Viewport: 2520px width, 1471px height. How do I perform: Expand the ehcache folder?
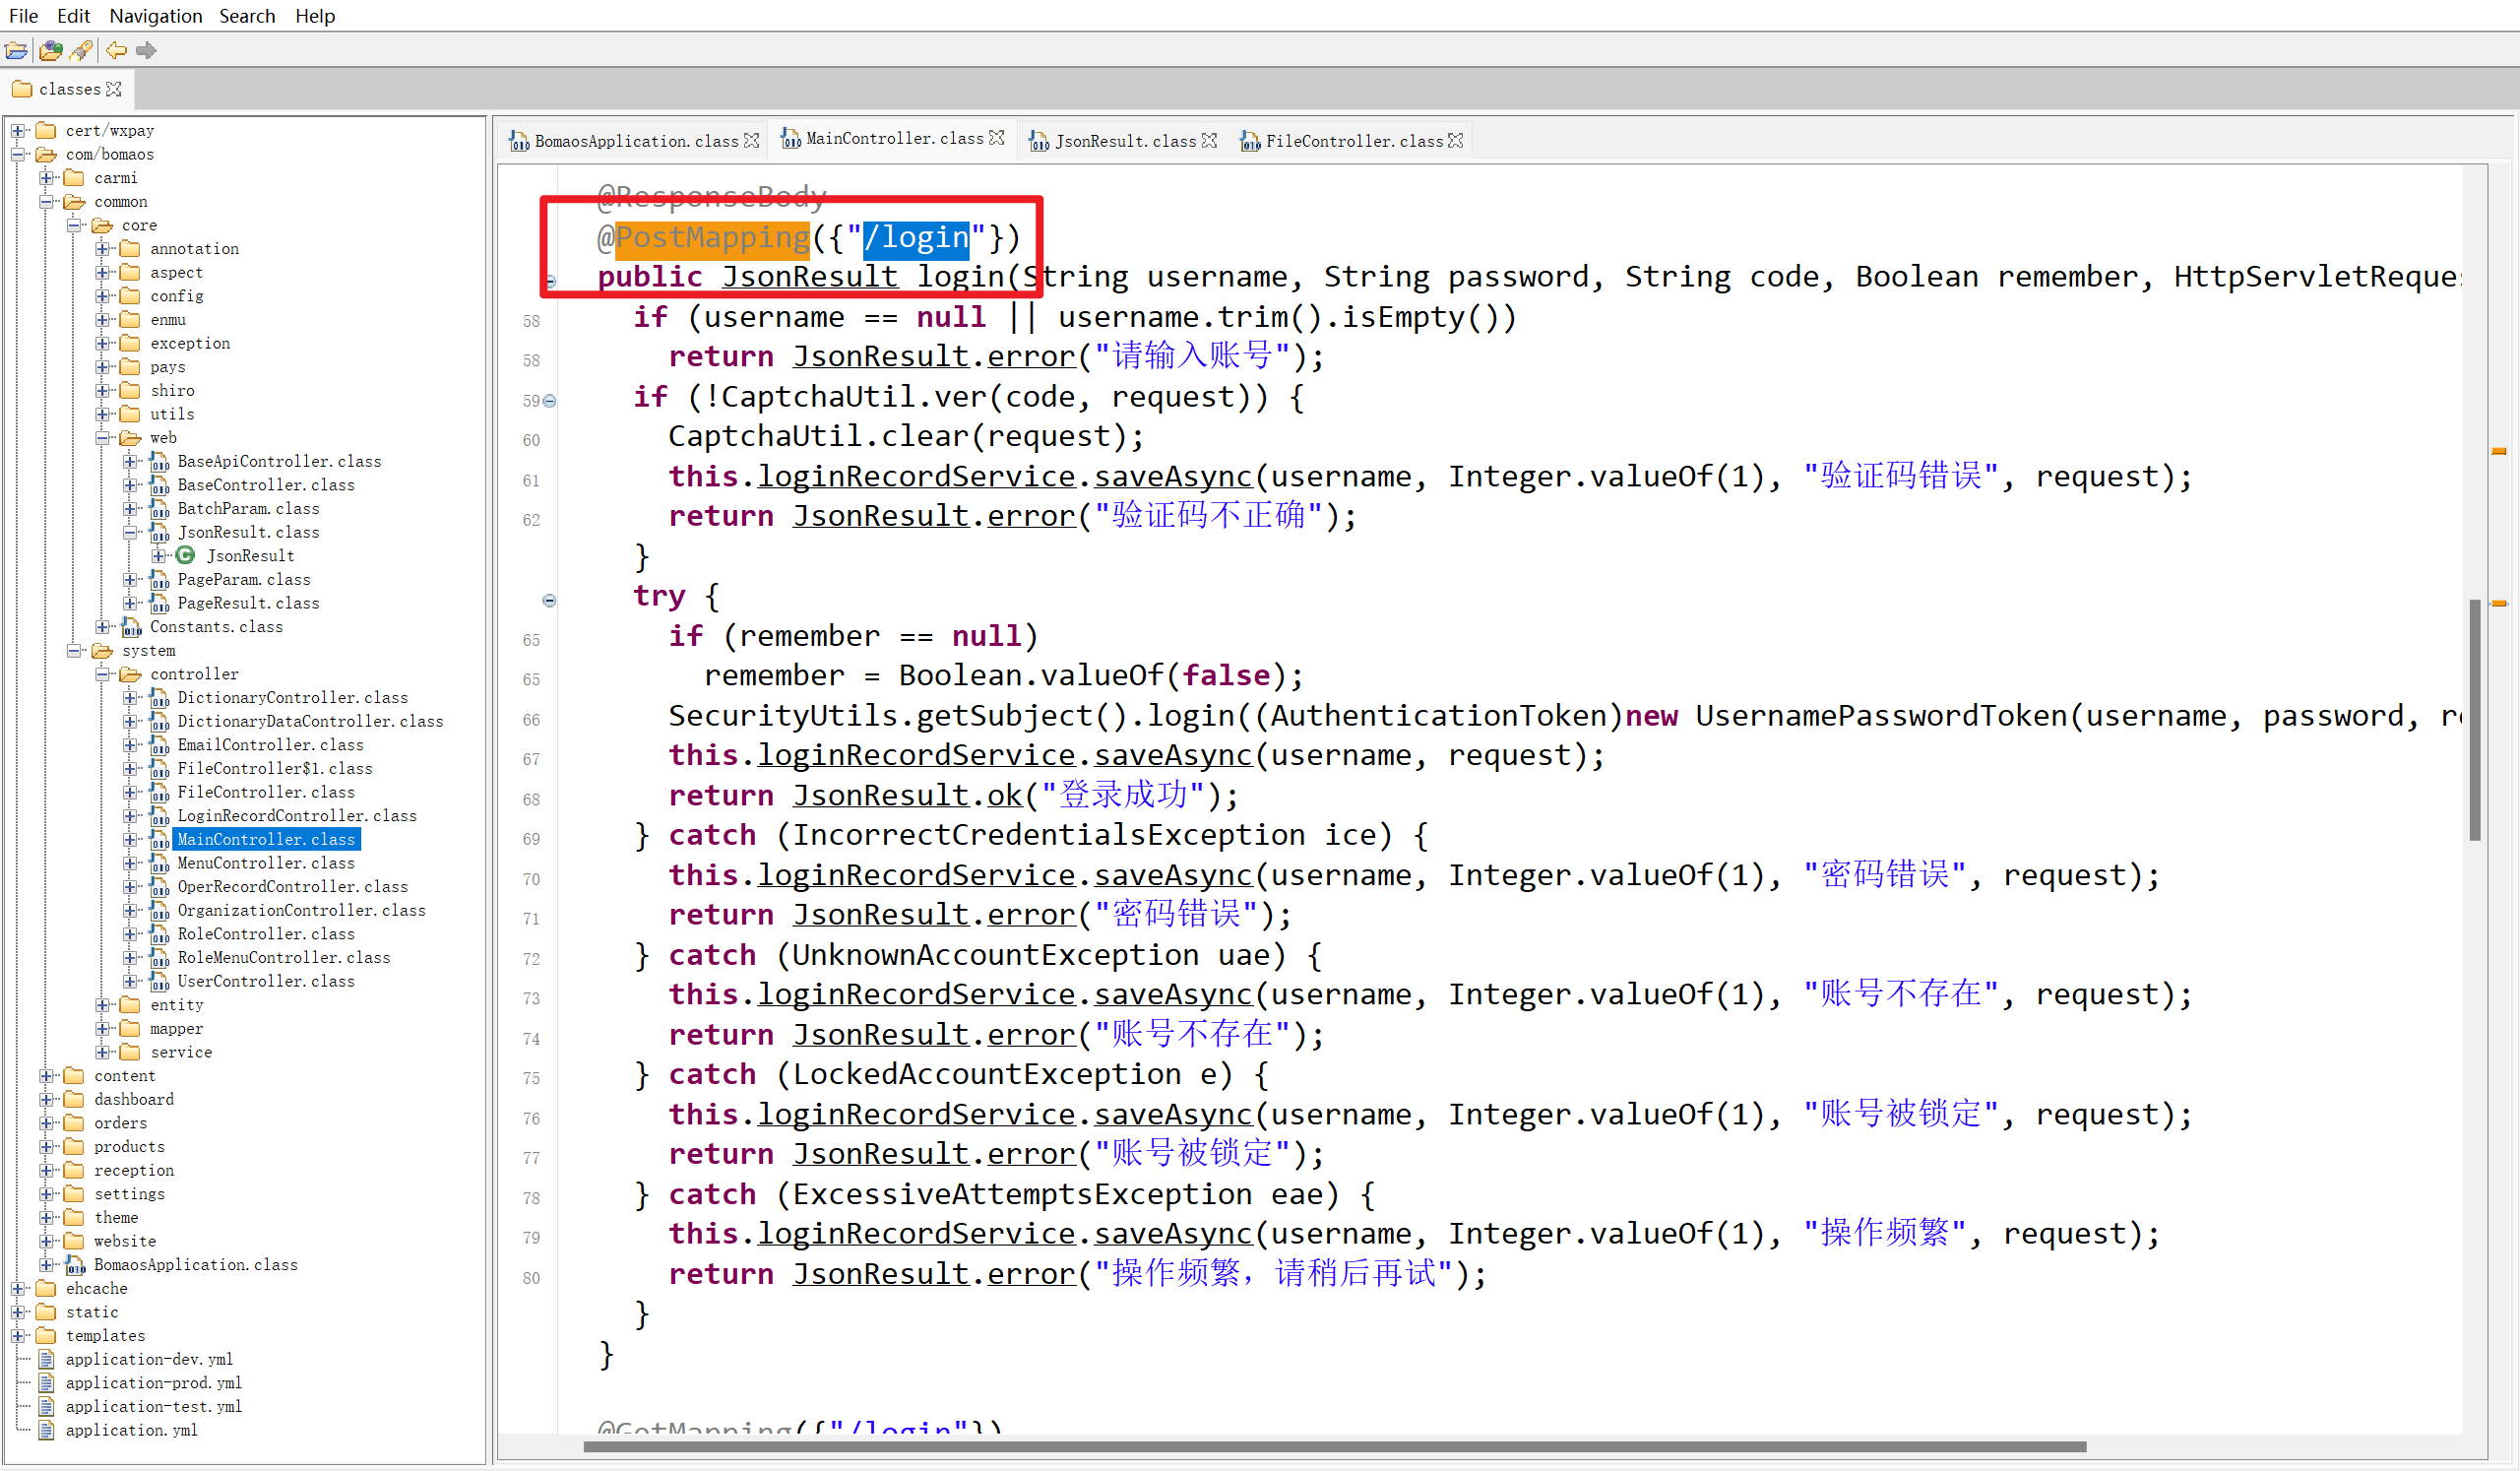(x=18, y=1289)
